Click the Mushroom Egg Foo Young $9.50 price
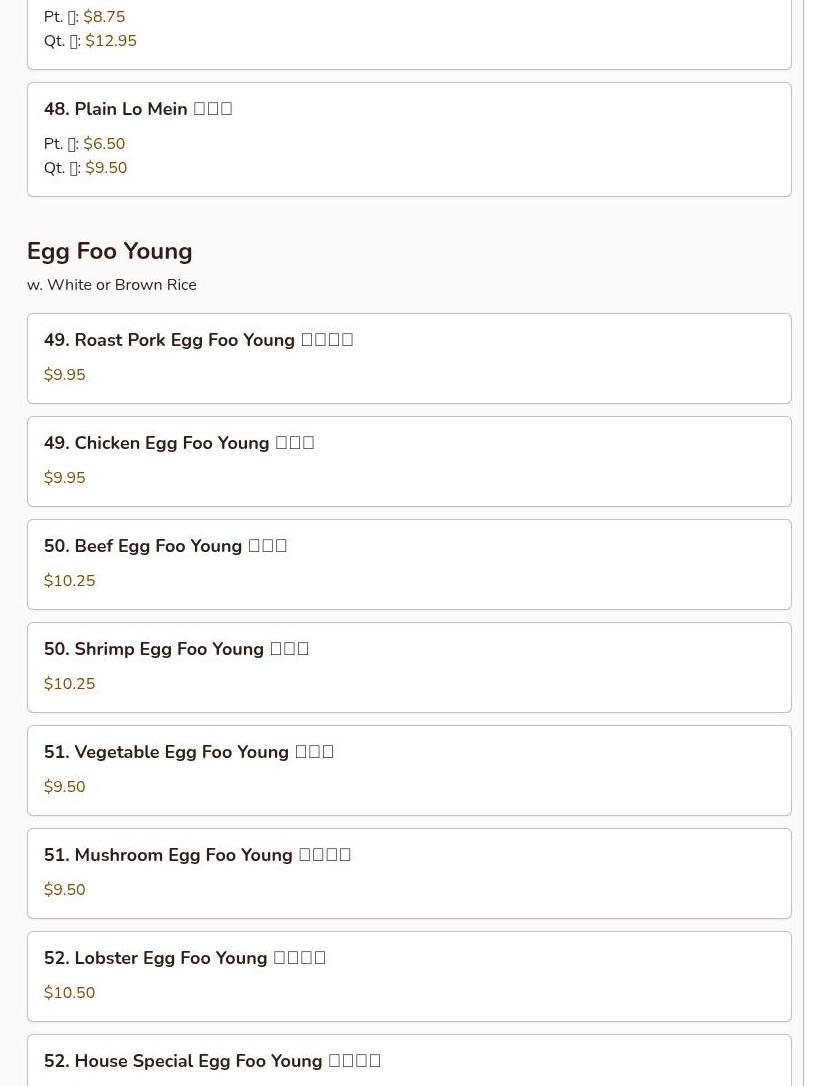Viewport: 824px width, 1086px height. [65, 890]
